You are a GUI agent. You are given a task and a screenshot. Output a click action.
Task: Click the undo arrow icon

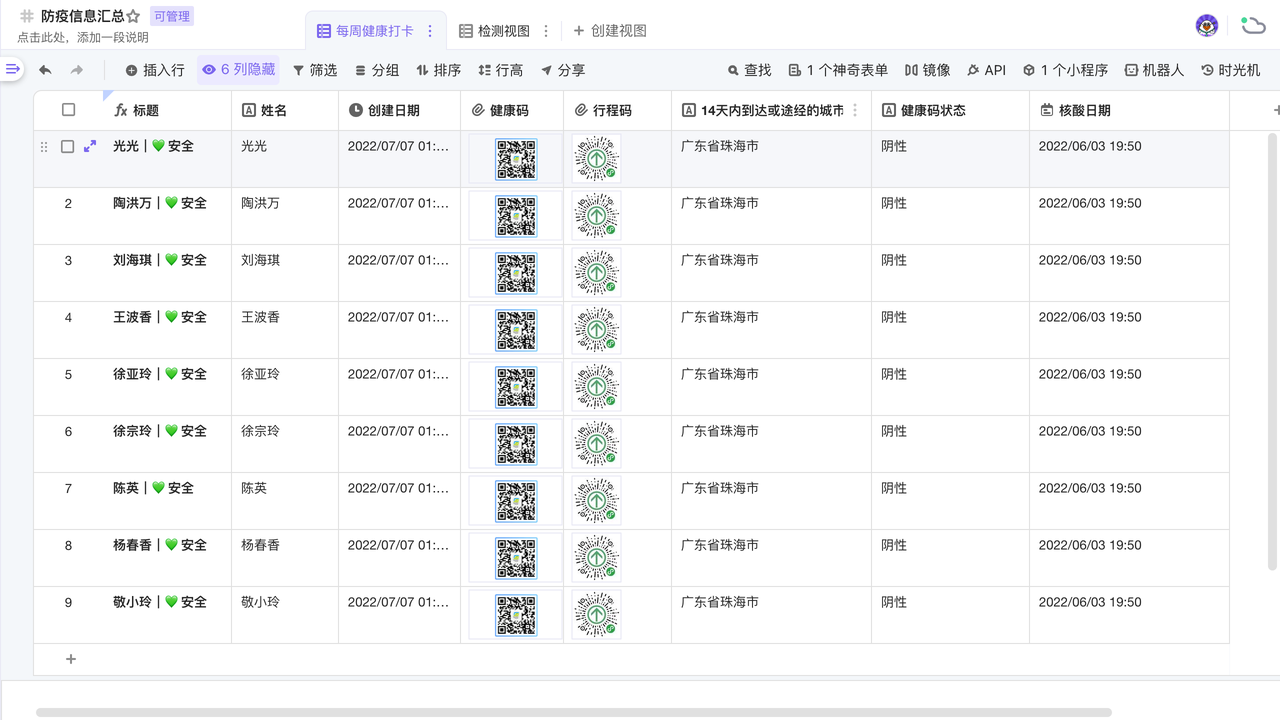(45, 70)
